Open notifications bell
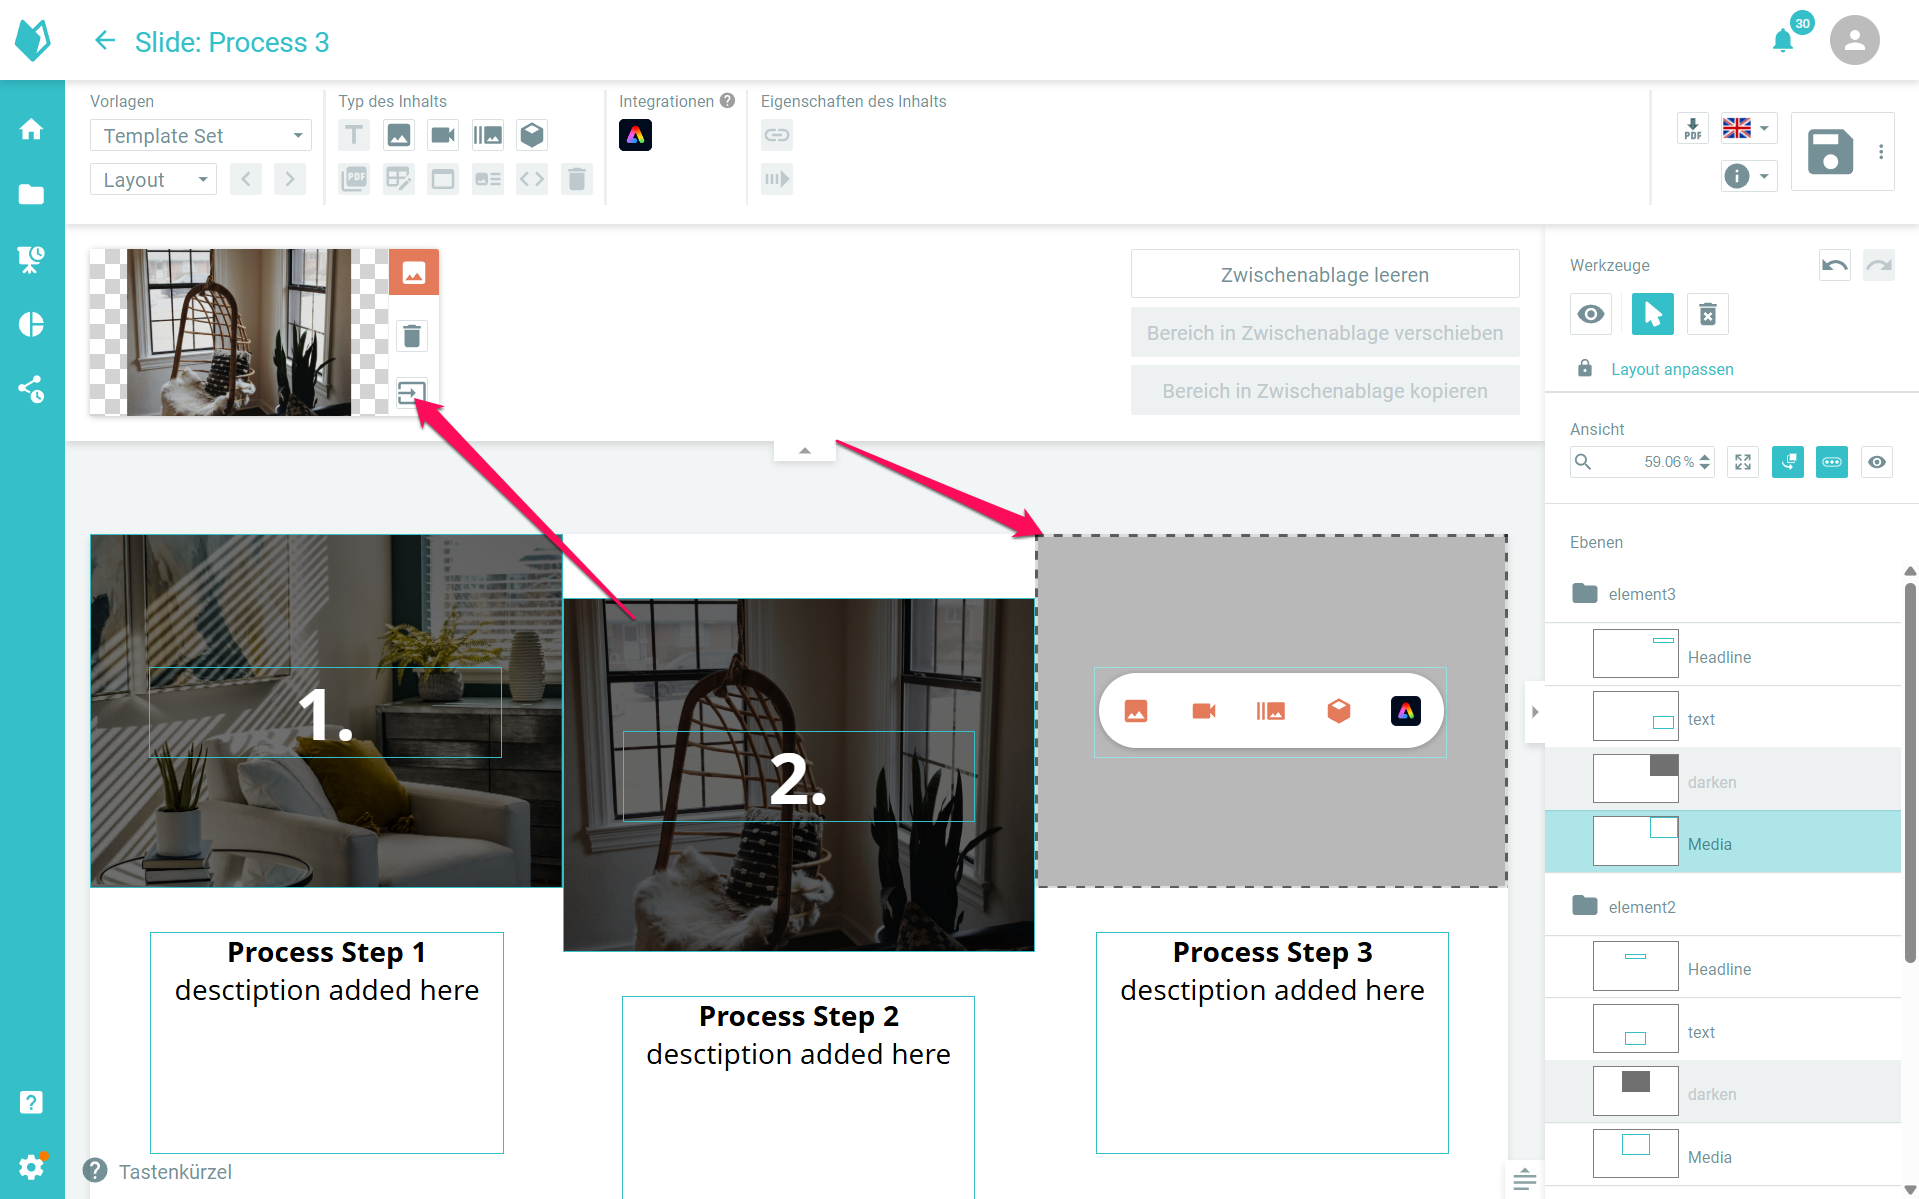This screenshot has height=1199, width=1919. [1782, 41]
